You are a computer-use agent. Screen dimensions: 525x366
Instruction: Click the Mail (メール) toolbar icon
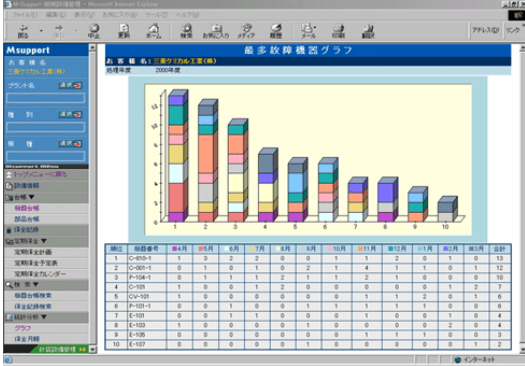(x=308, y=31)
